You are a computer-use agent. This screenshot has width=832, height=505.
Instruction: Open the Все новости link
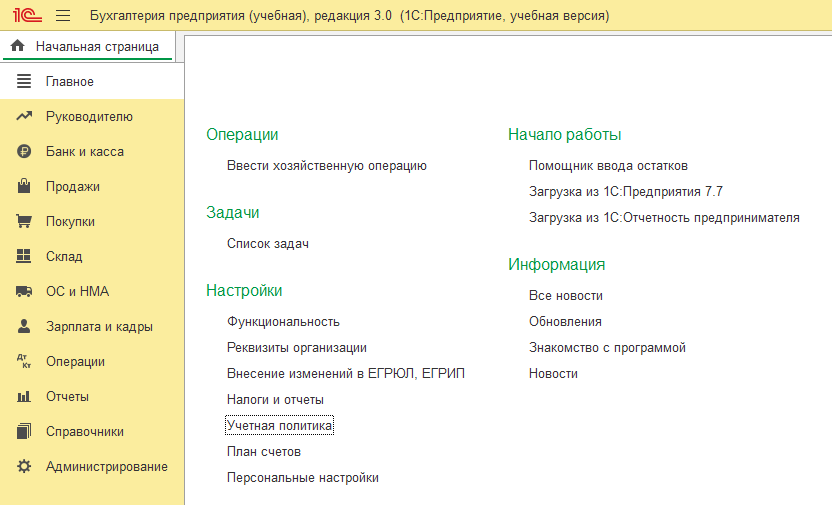(566, 295)
